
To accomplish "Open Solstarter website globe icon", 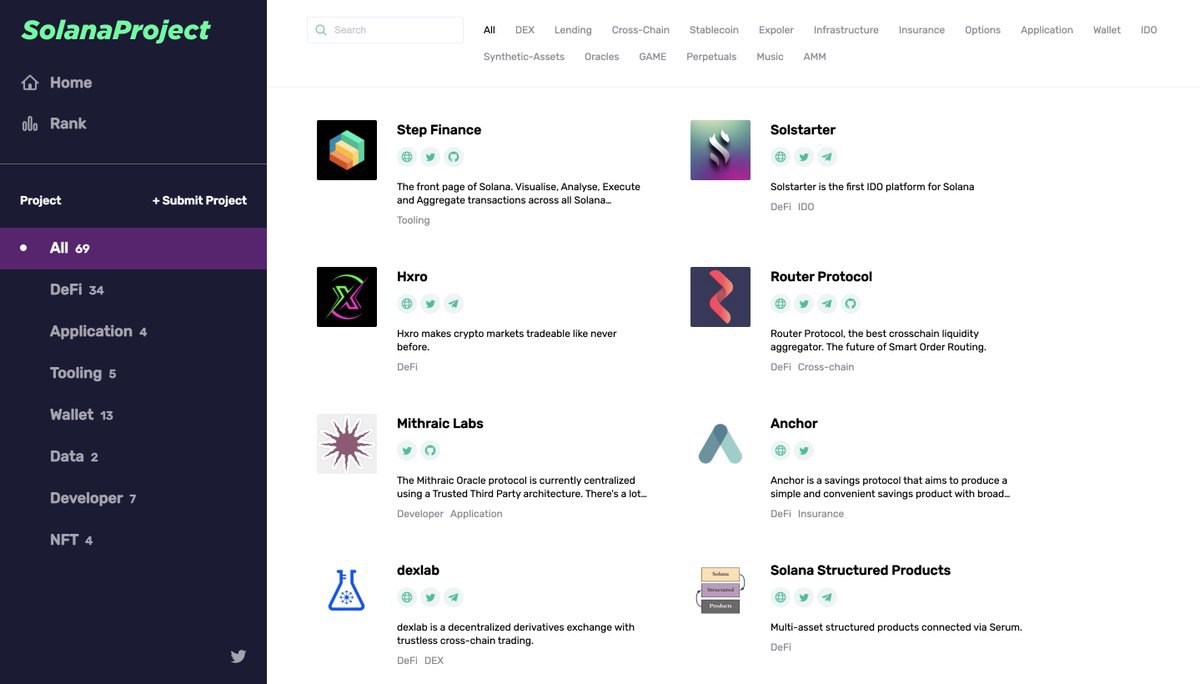I will [x=781, y=157].
